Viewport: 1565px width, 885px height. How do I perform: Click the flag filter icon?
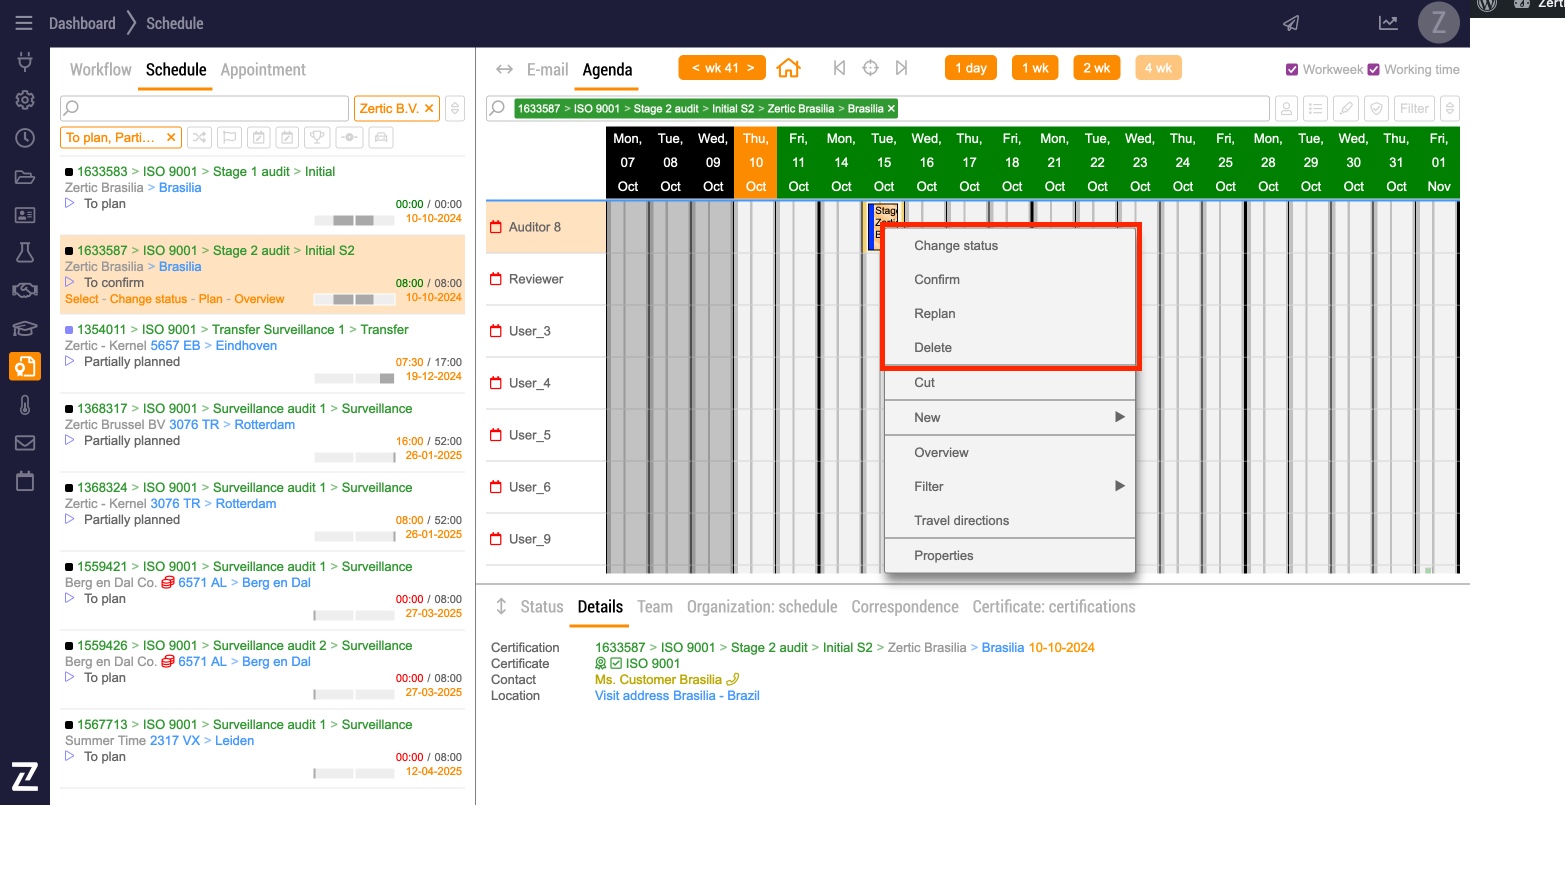(229, 138)
